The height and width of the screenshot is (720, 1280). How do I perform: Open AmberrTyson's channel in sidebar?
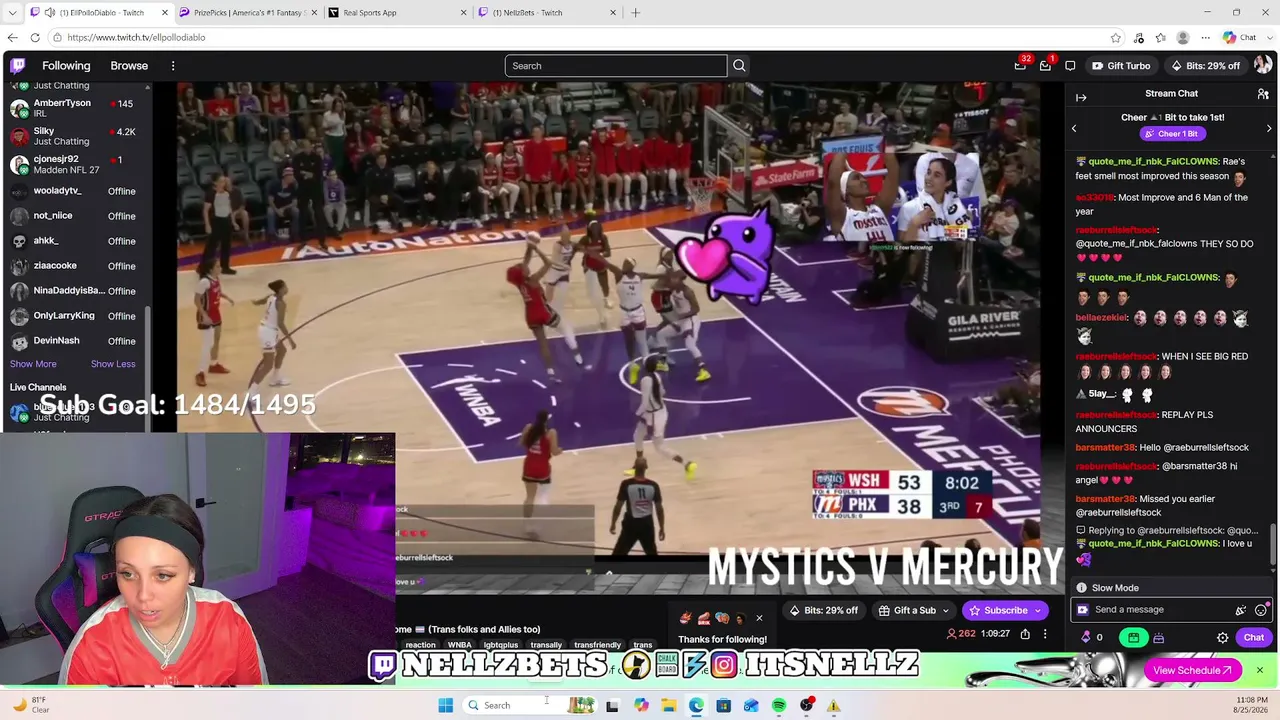click(76, 108)
